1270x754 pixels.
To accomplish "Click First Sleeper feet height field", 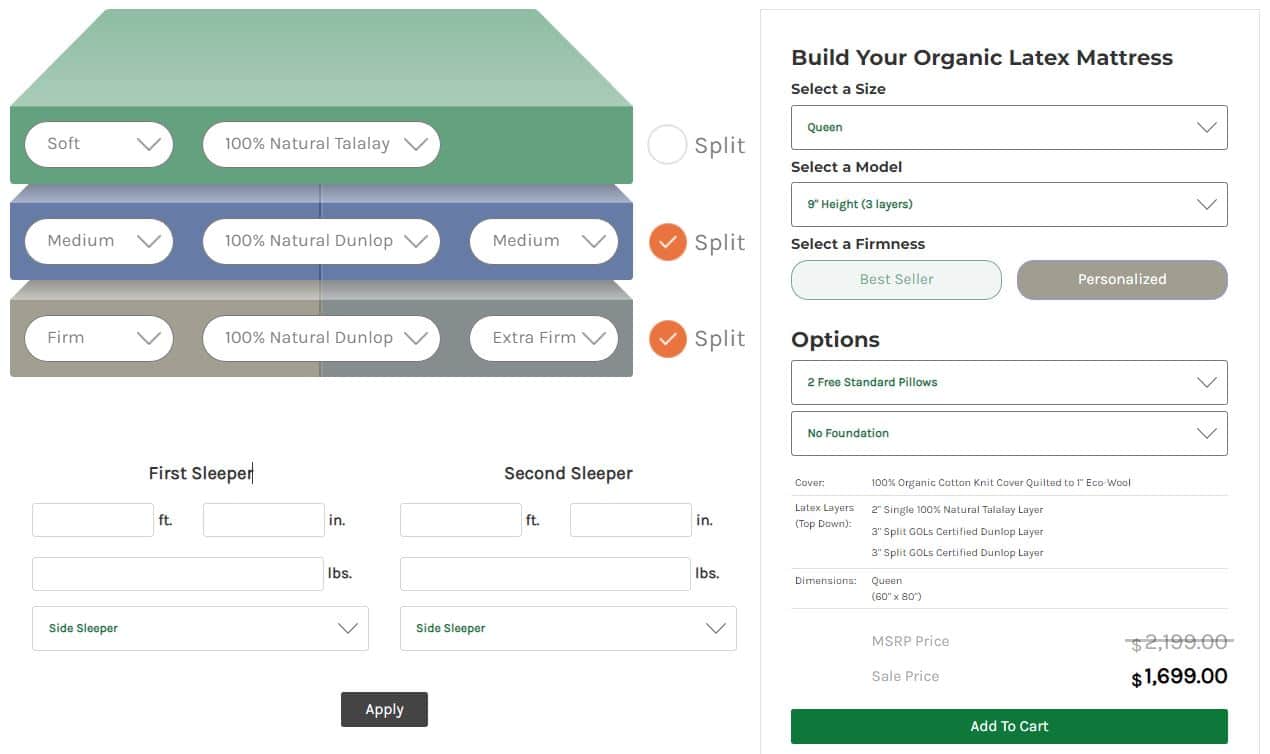I will tap(93, 520).
